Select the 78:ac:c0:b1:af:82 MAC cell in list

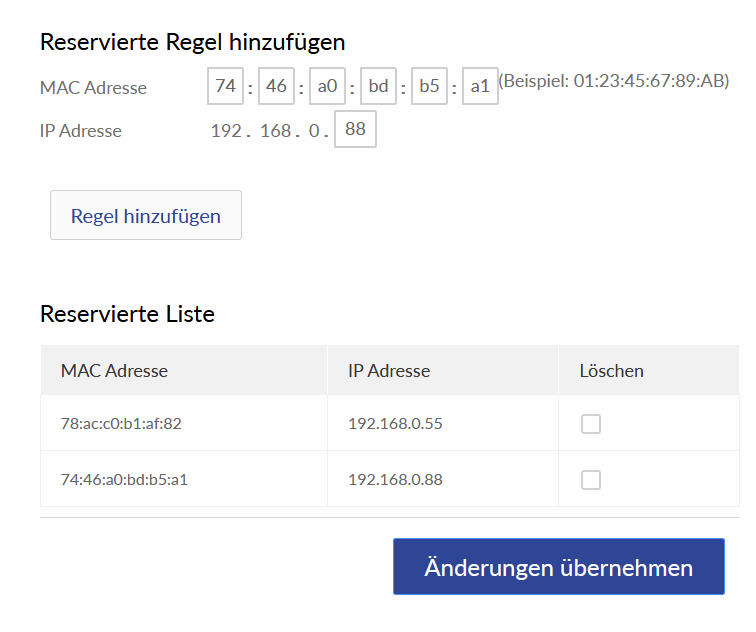[121, 424]
